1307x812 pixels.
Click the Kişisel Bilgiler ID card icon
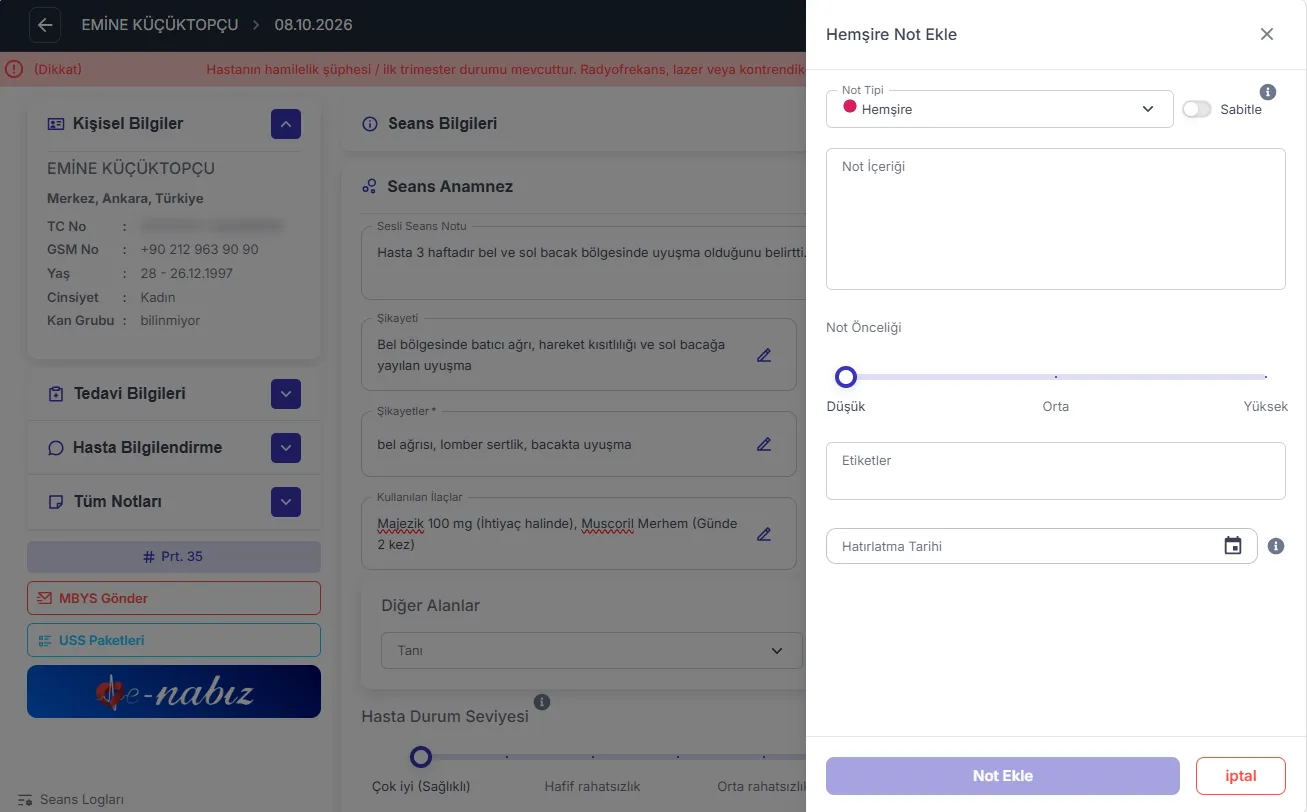[x=56, y=124]
